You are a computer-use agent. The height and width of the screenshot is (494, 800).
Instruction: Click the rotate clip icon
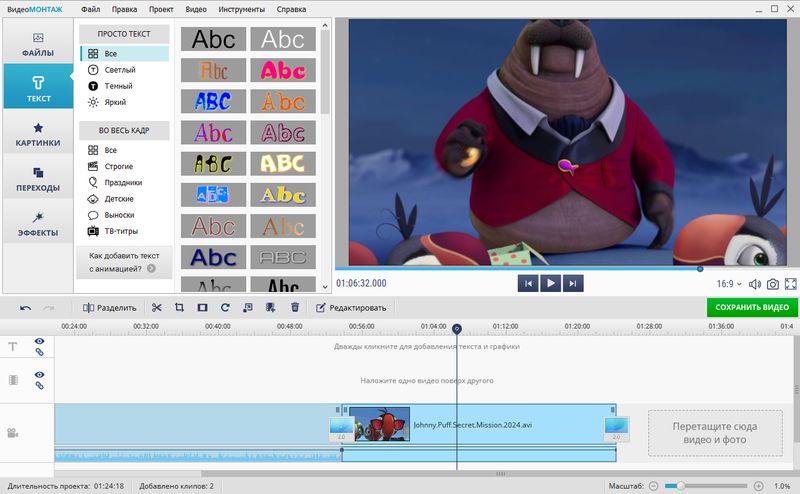pos(225,308)
